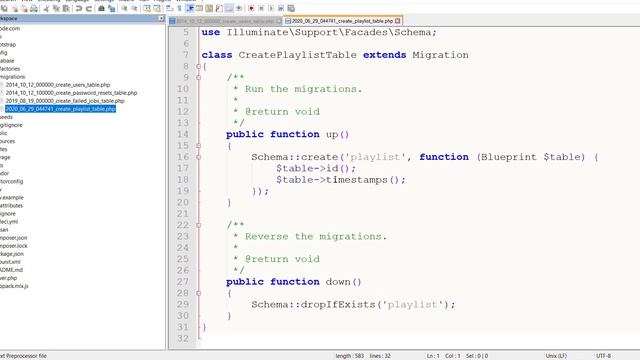Screen dimensions: 640x360
Task: Select the create_playlist_table.php editor tab
Action: click(342, 21)
